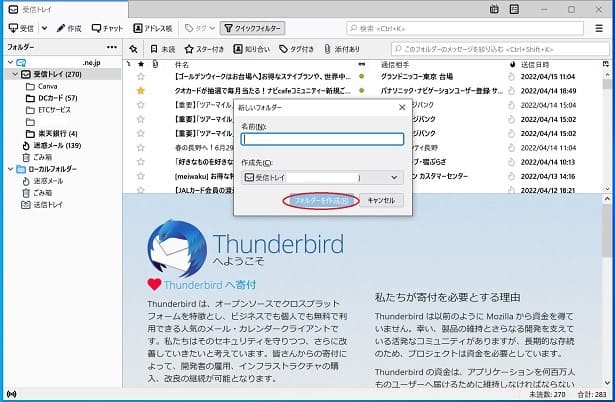615x402 pixels.
Task: Toggle the pin quick filter icon
Action: point(133,49)
